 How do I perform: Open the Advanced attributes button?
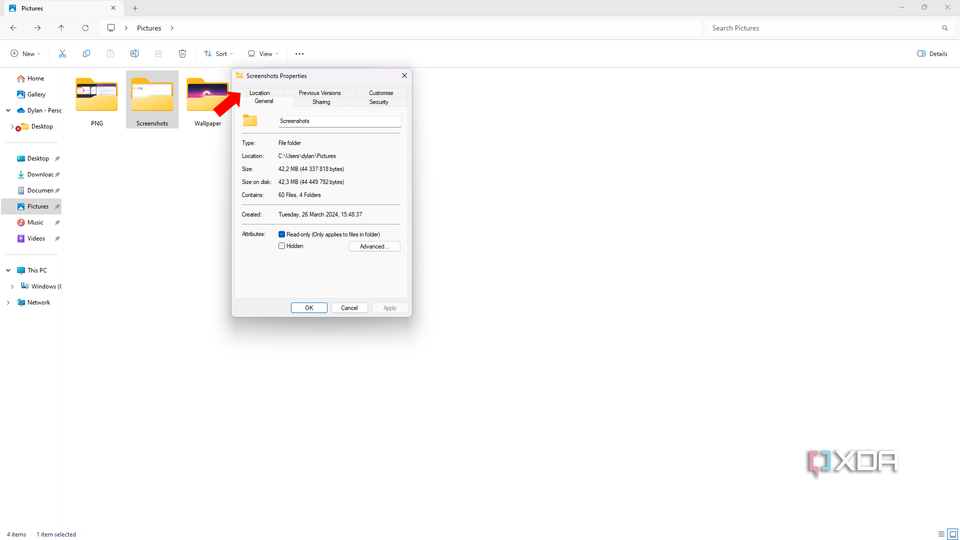(374, 246)
